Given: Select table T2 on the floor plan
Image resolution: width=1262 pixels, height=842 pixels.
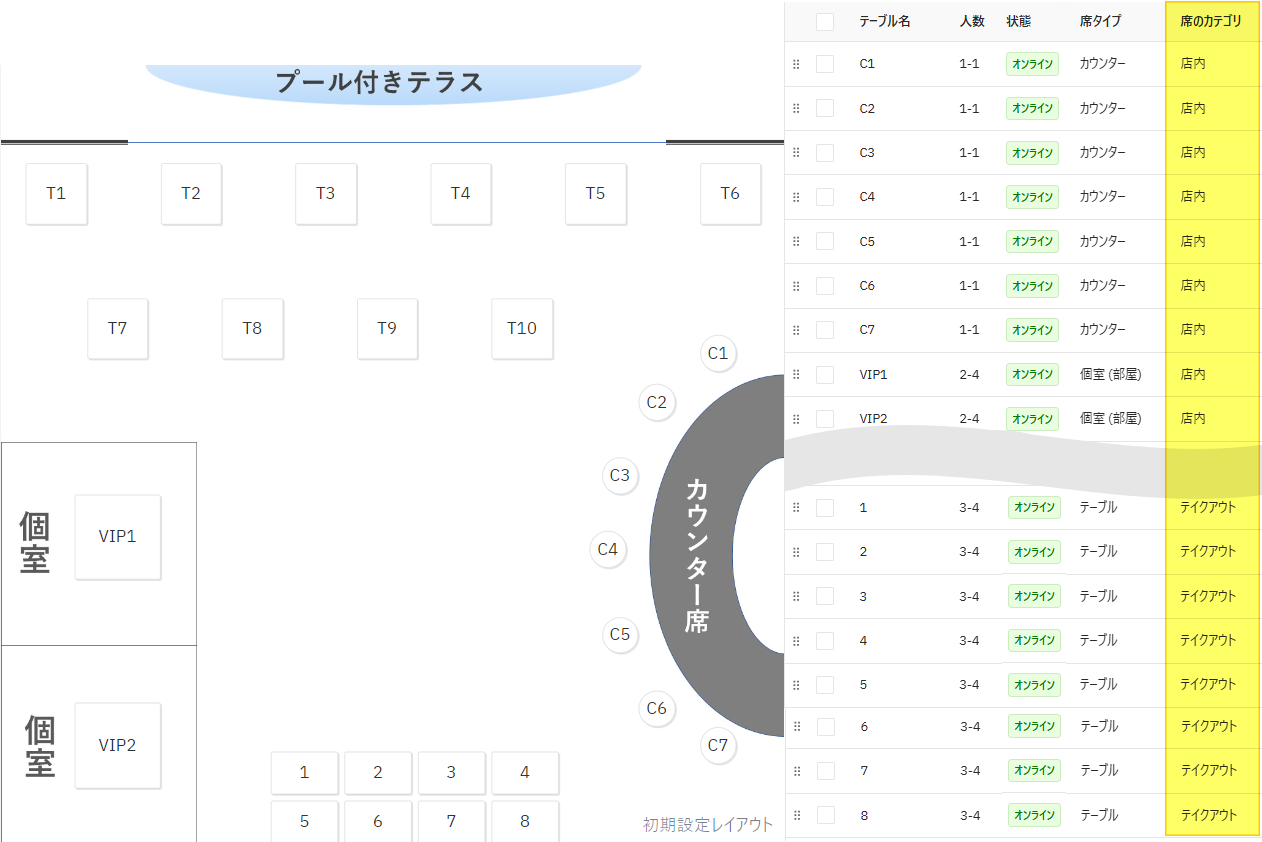Looking at the screenshot, I should coord(191,194).
